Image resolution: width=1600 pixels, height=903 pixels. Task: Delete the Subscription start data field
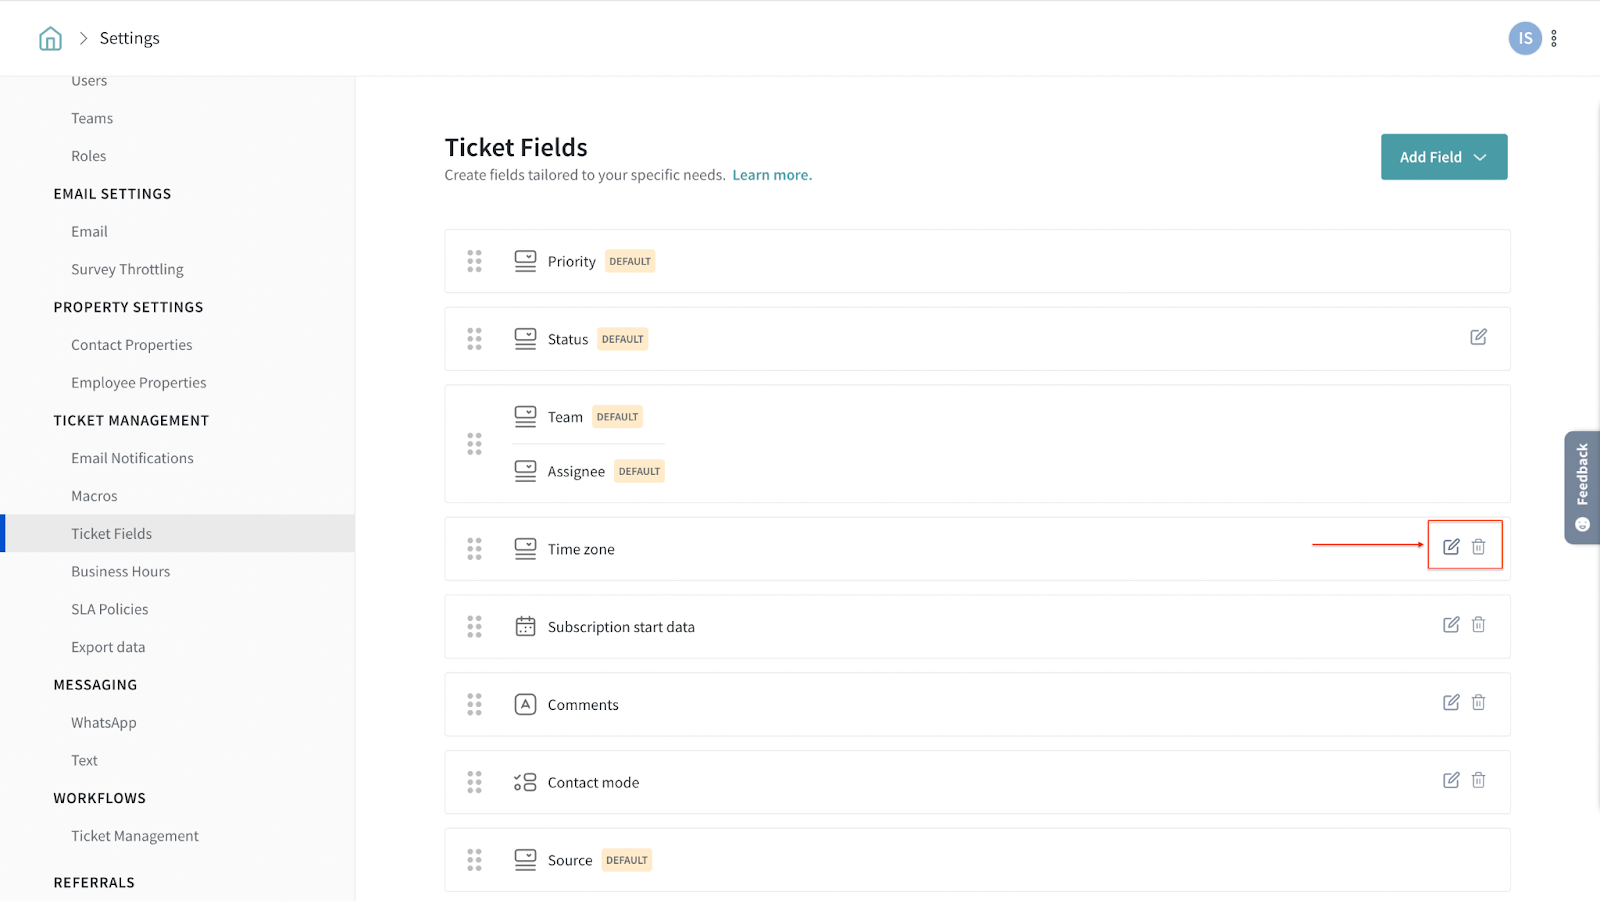coord(1478,625)
